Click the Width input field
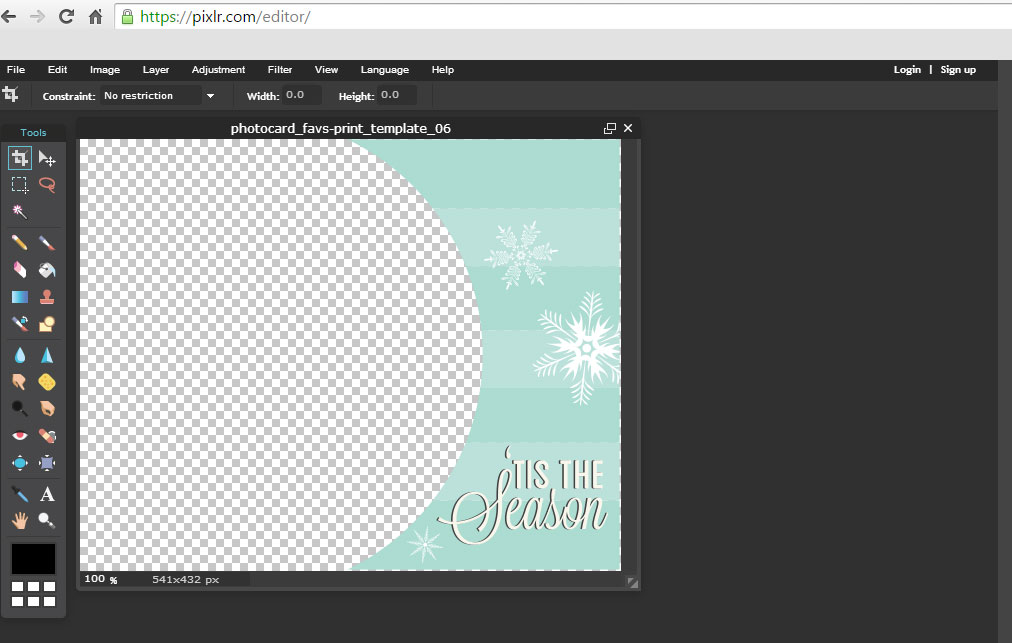 click(x=302, y=96)
